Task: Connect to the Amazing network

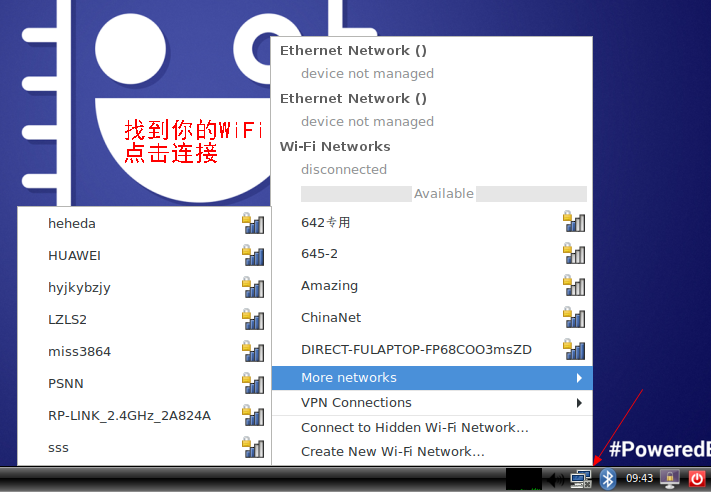Action: point(432,286)
